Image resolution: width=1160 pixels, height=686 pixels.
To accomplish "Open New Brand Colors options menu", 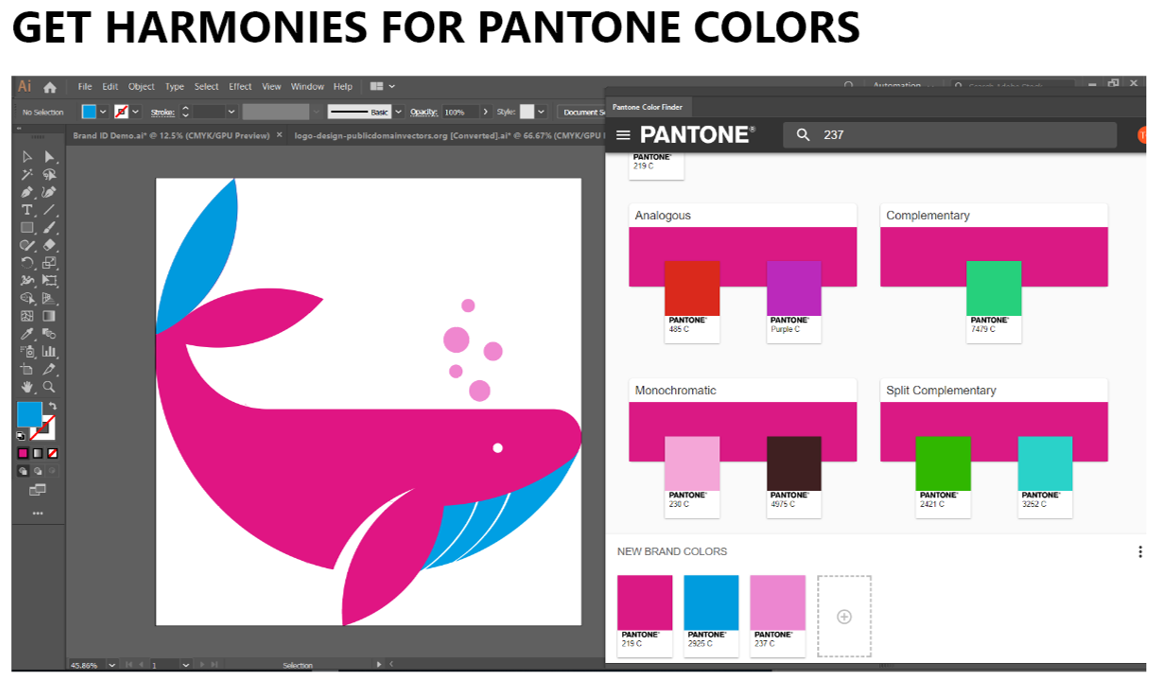I will tap(1140, 551).
